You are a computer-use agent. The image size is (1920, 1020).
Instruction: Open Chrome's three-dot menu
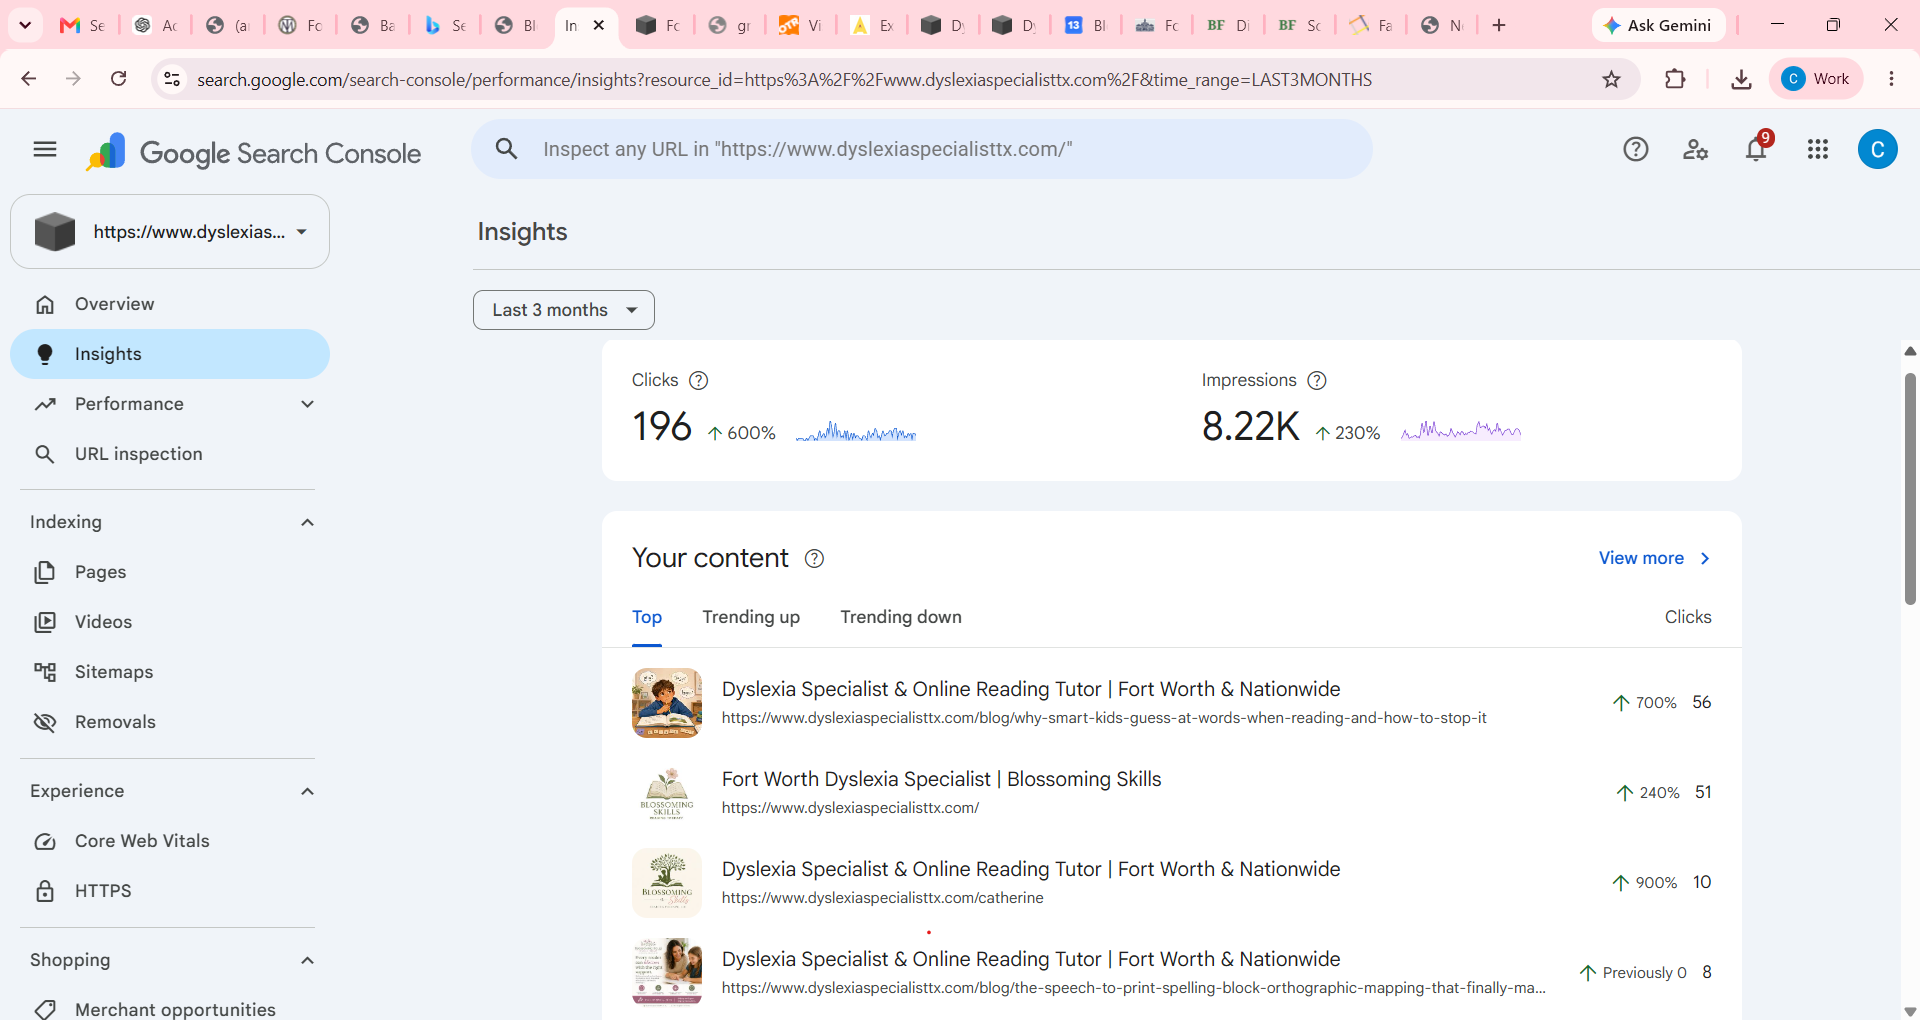(1891, 79)
